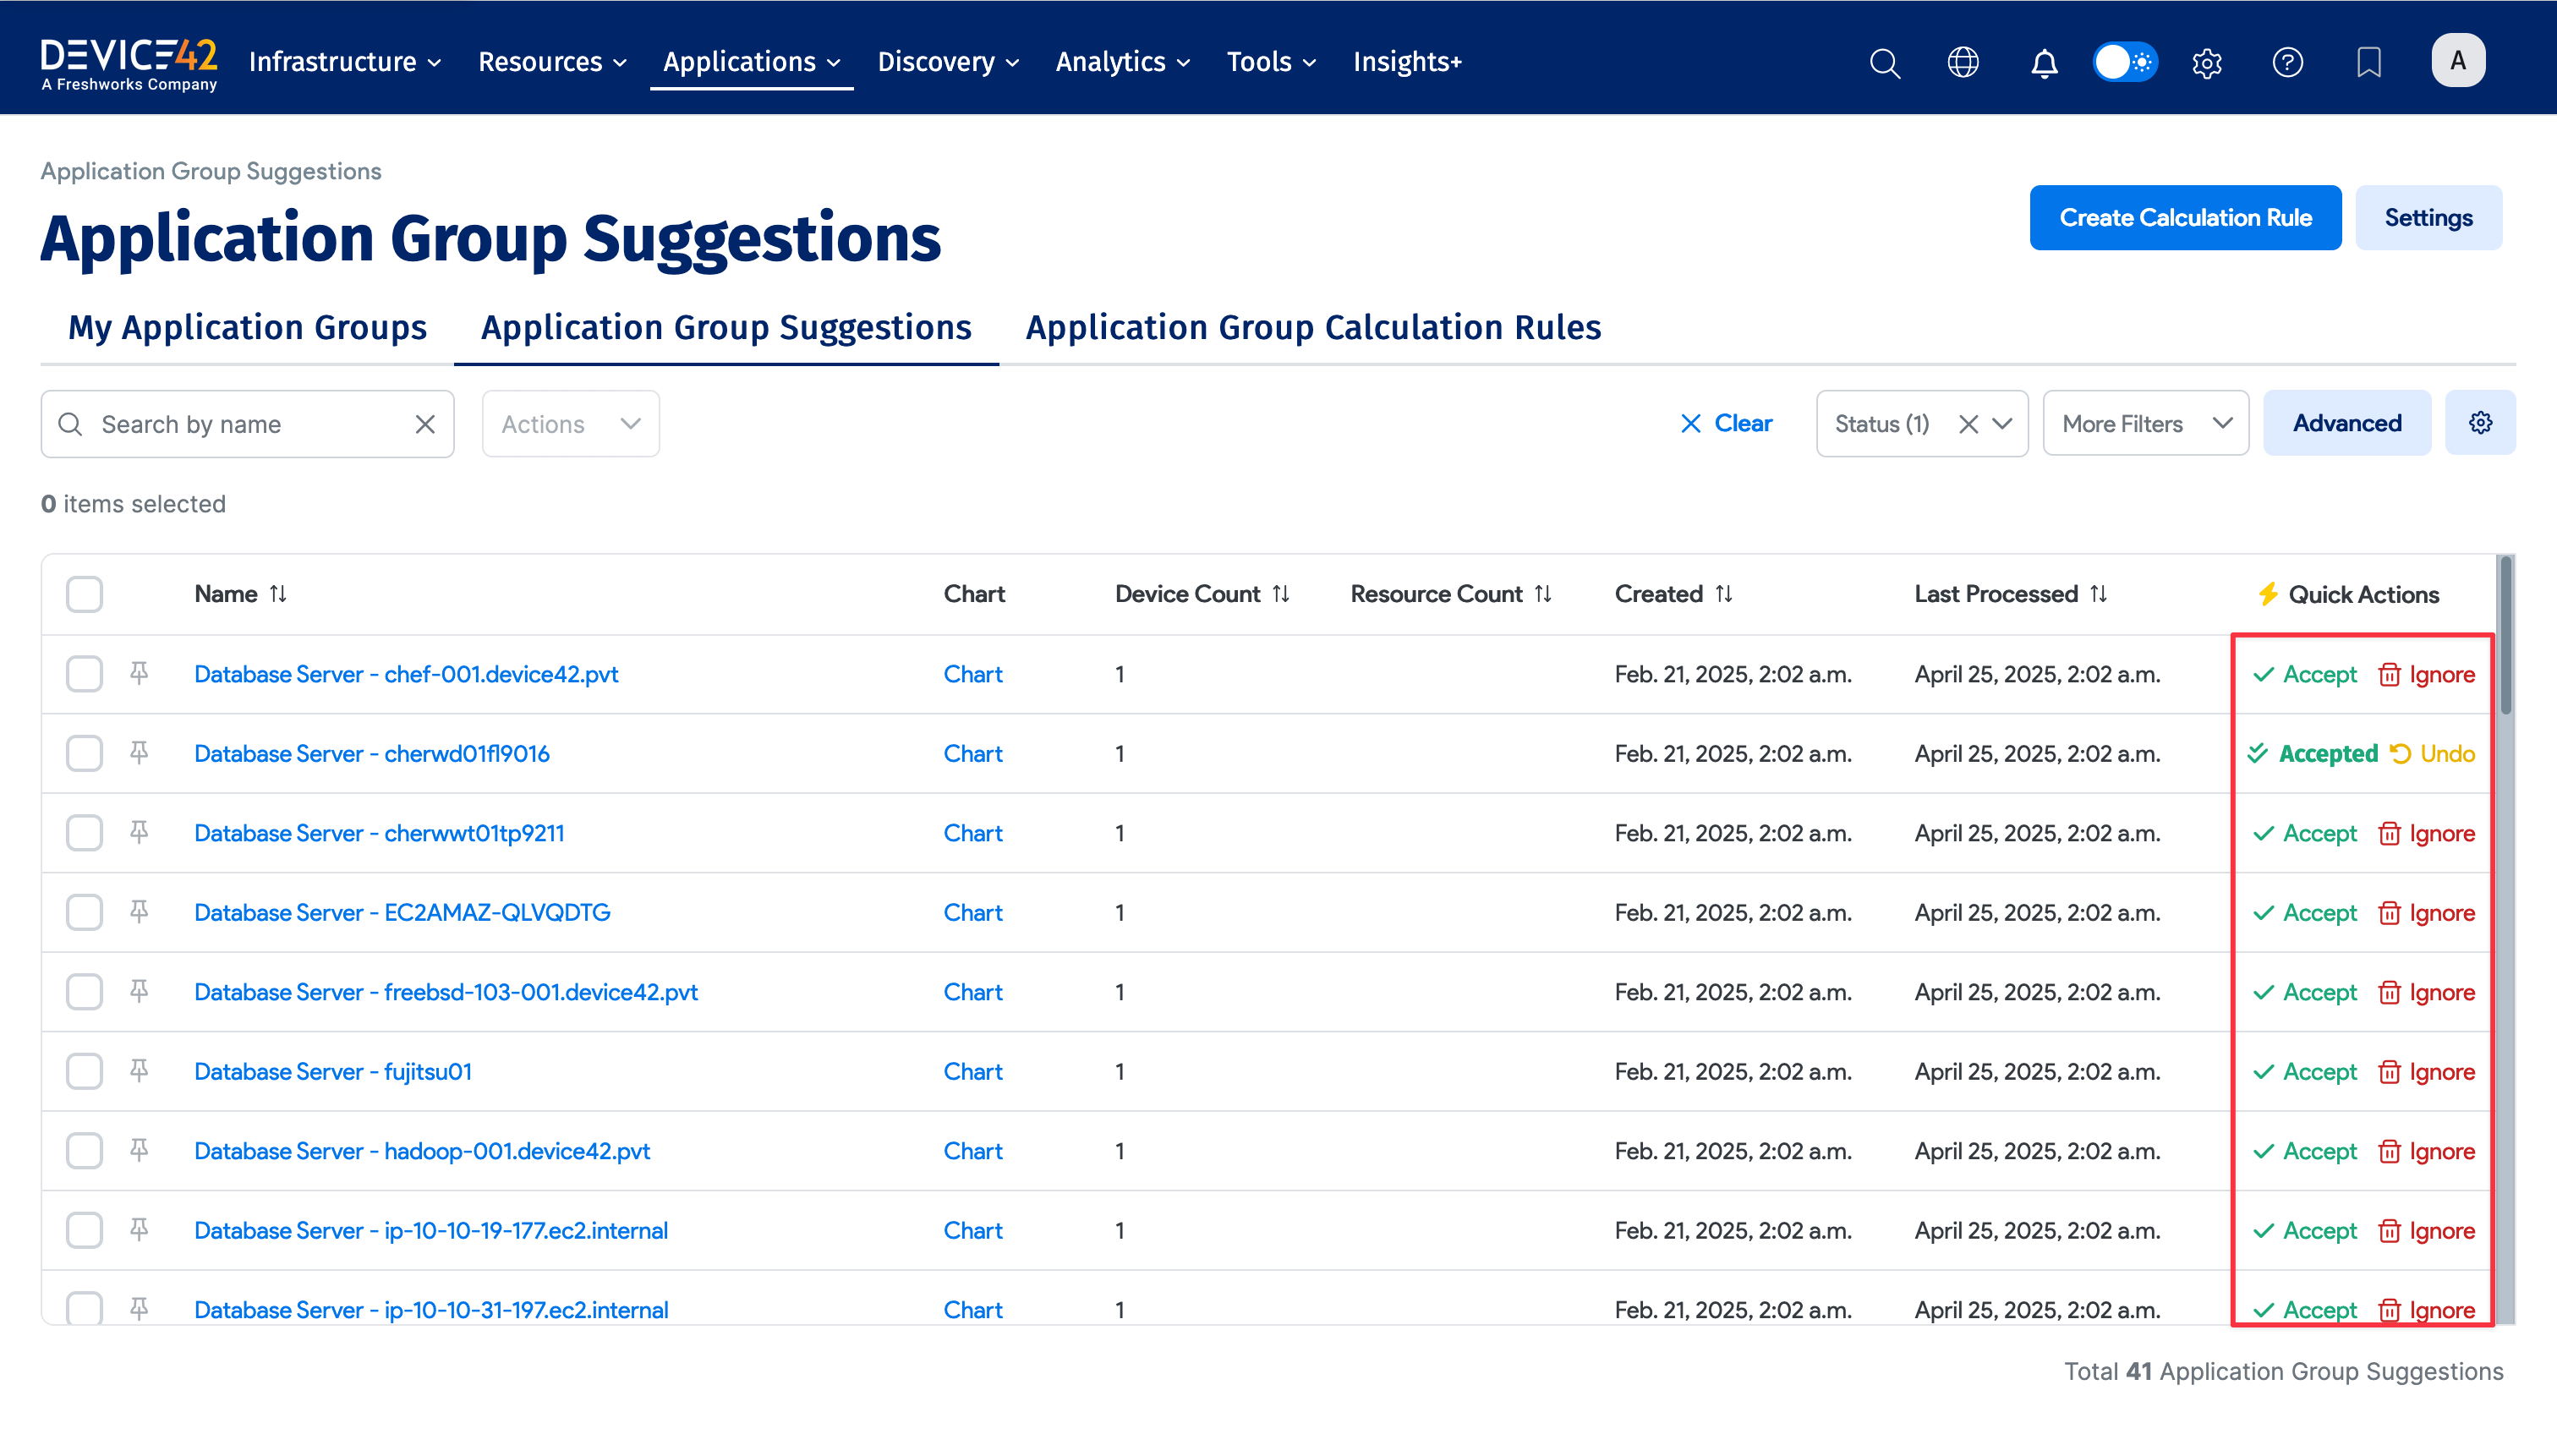This screenshot has height=1456, width=2557.
Task: Click the Create Calculation Rule button
Action: 2185,217
